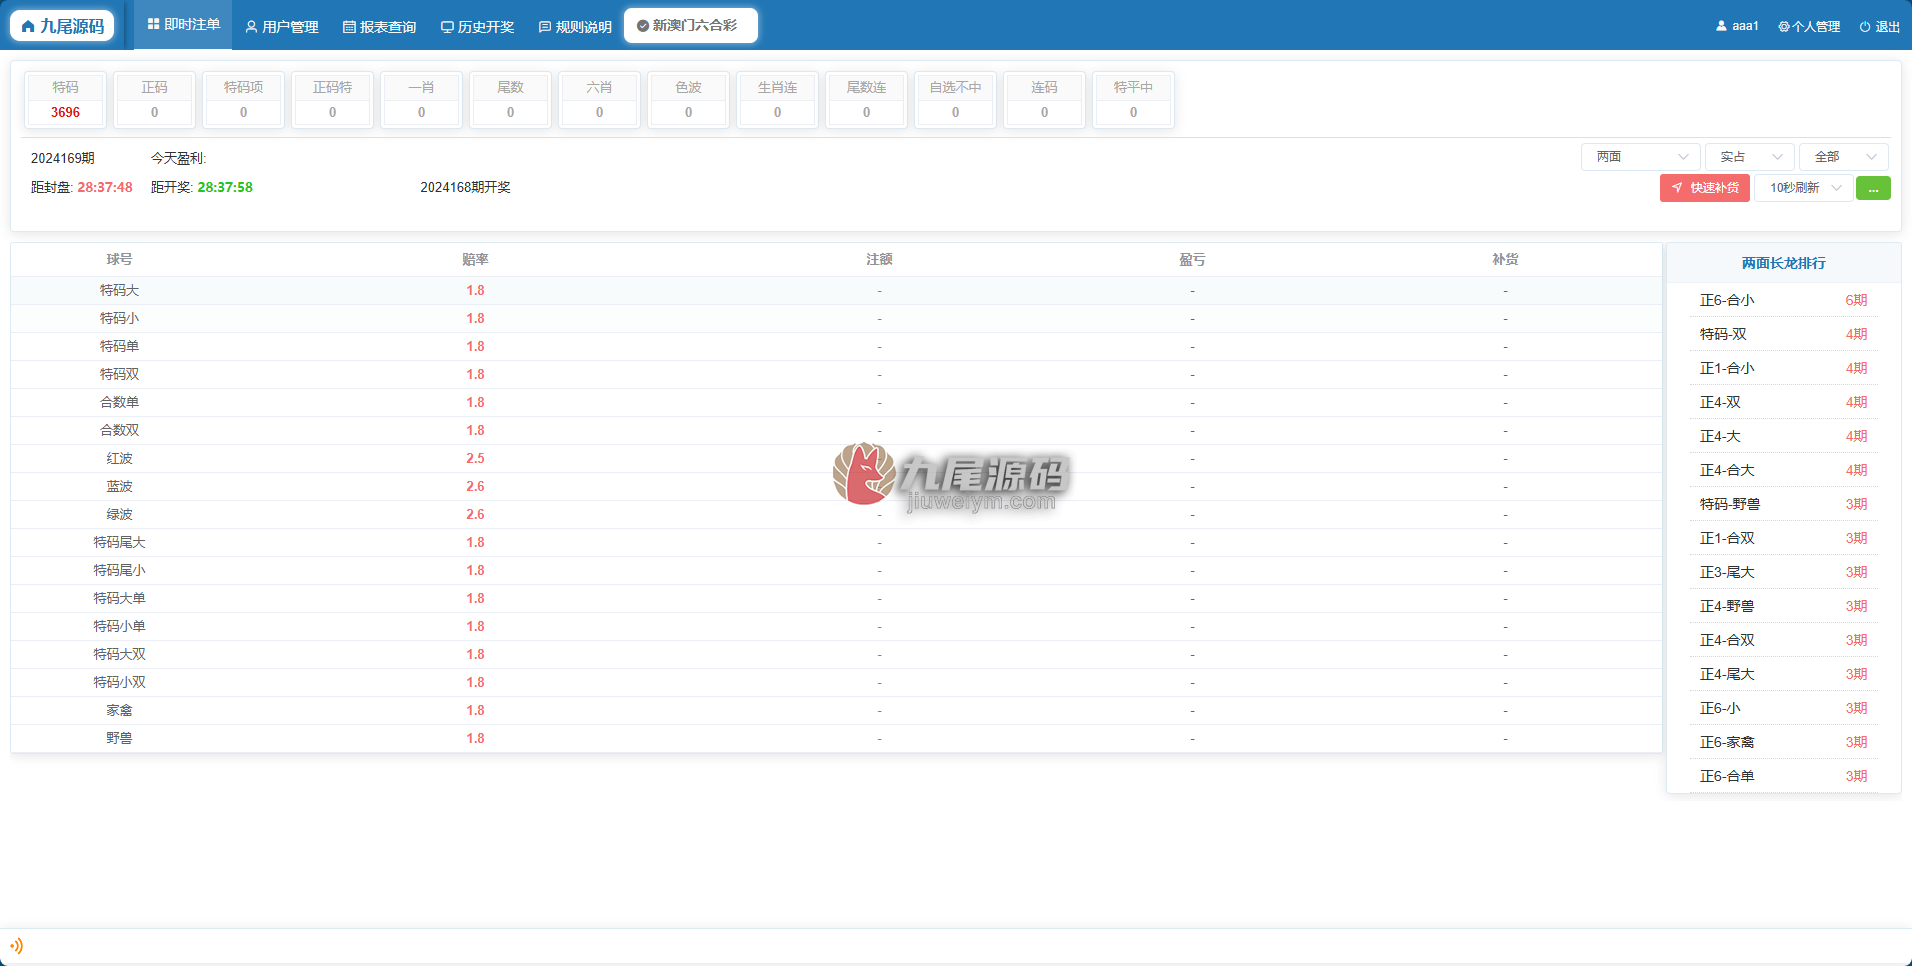Click the 绿波 row label
The width and height of the screenshot is (1912, 966).
click(x=119, y=514)
